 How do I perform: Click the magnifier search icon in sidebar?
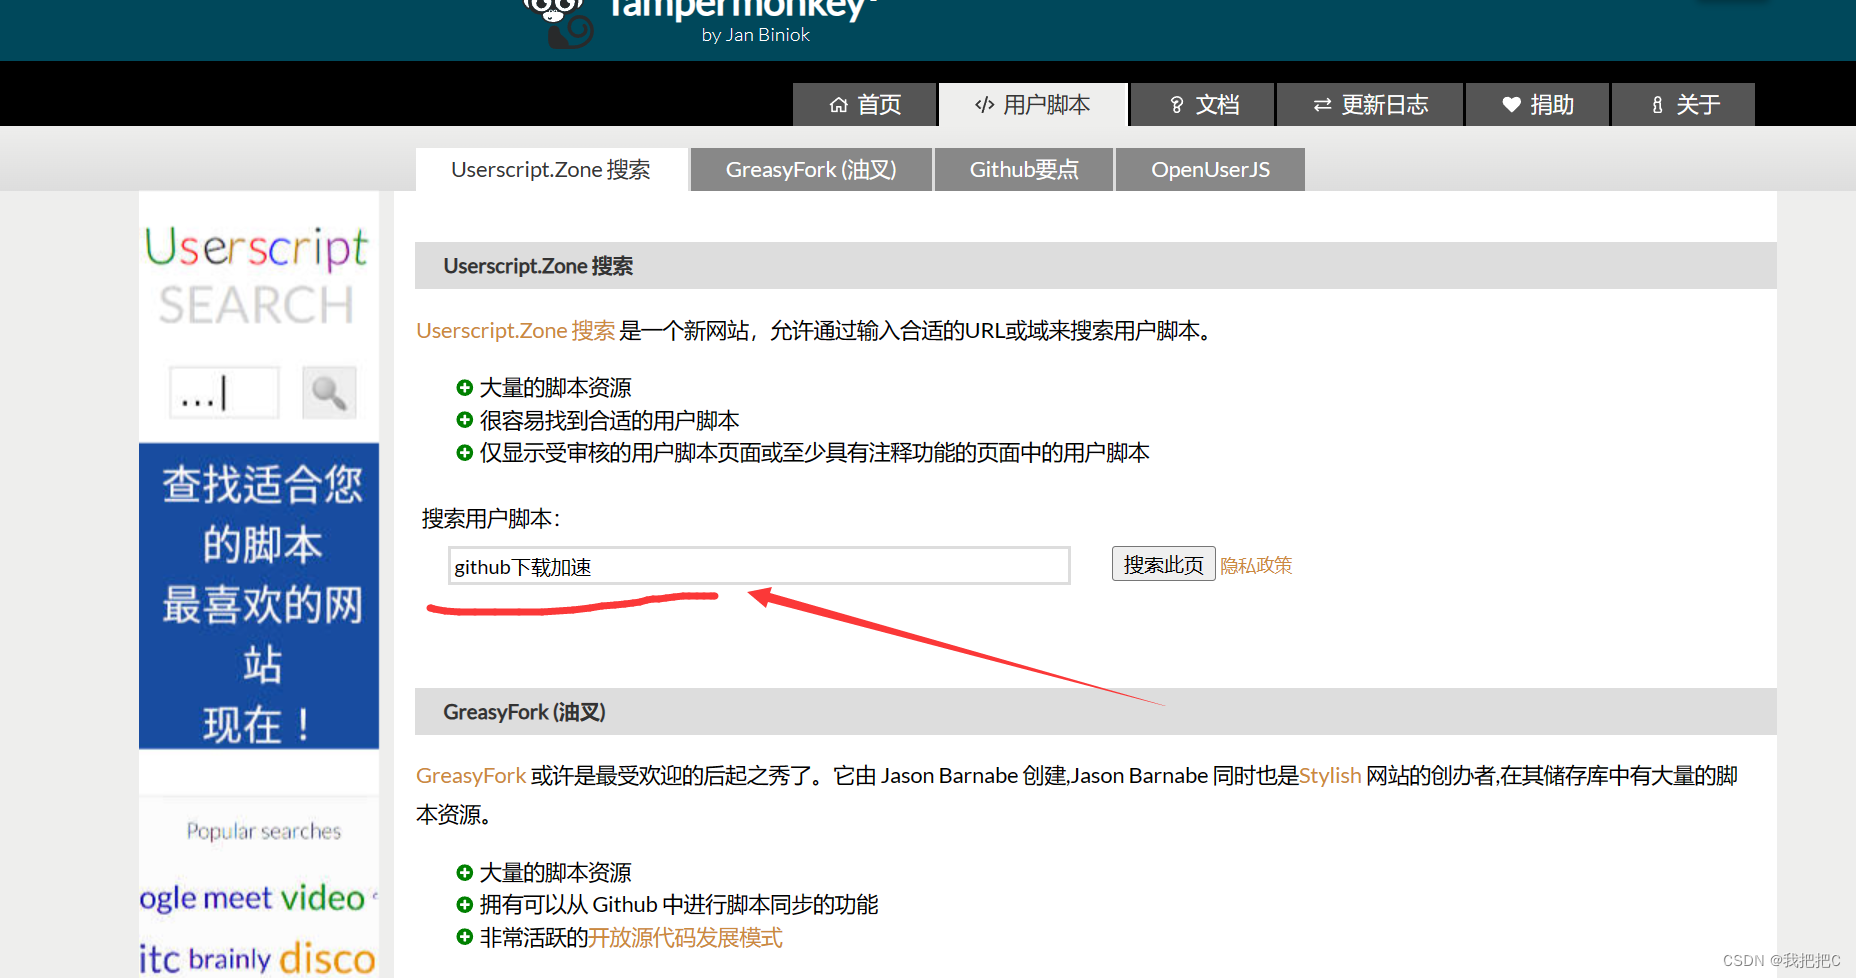point(329,393)
